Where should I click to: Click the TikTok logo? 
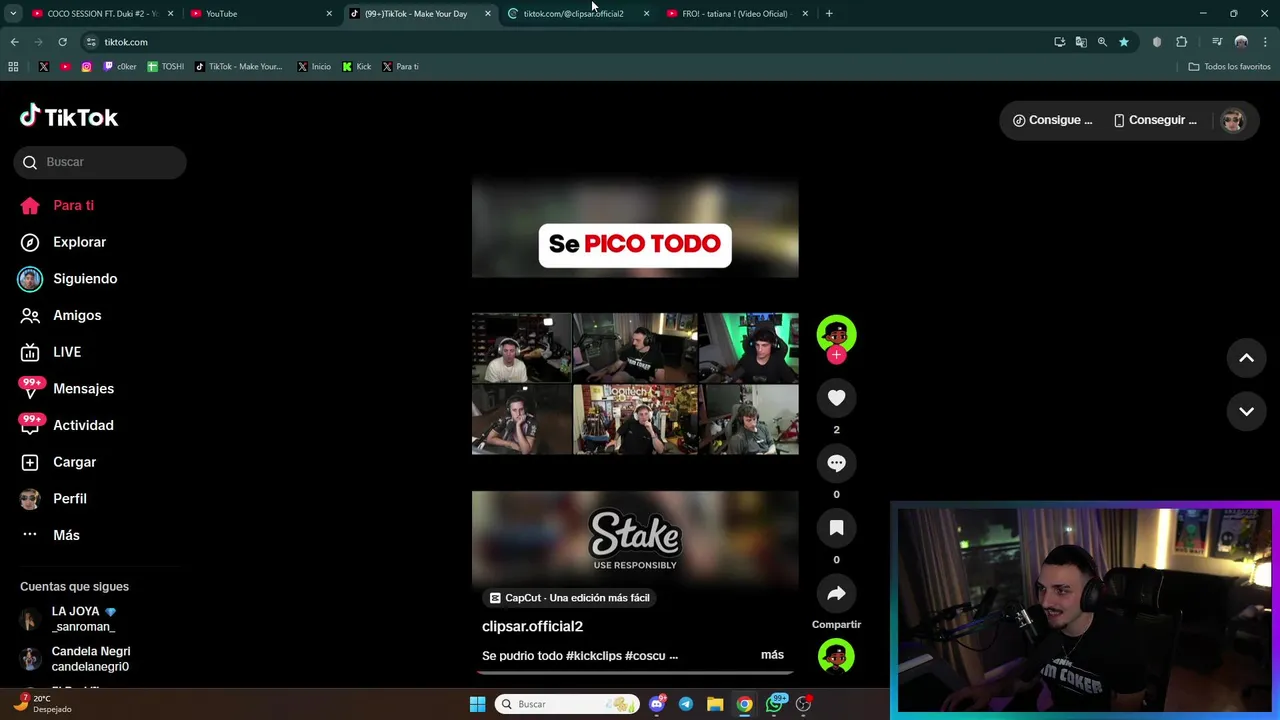pos(69,117)
